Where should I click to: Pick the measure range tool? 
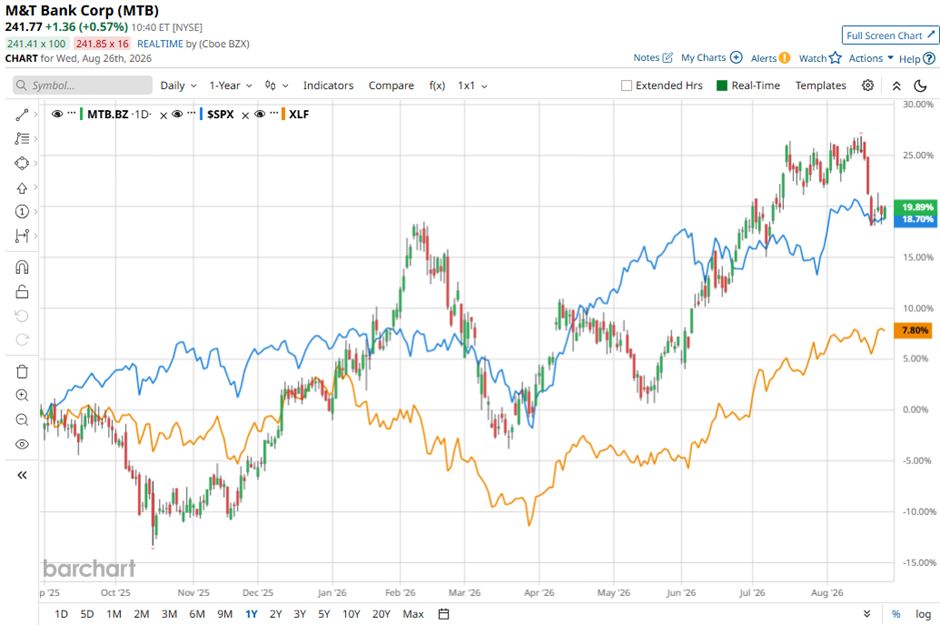(x=22, y=235)
